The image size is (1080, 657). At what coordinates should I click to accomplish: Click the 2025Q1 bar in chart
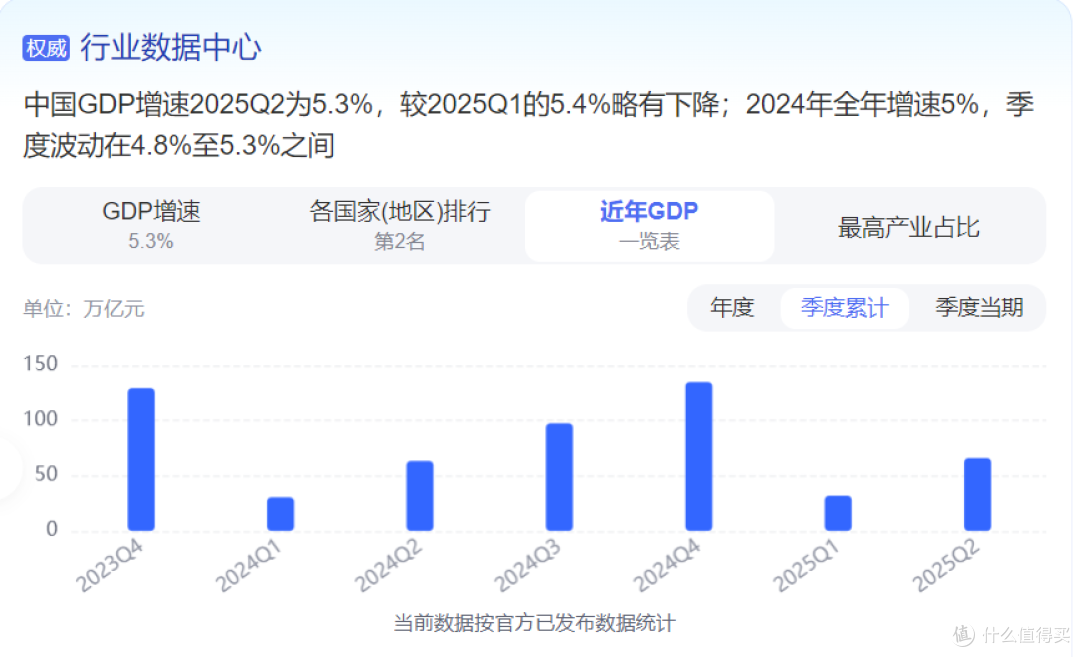tap(838, 513)
